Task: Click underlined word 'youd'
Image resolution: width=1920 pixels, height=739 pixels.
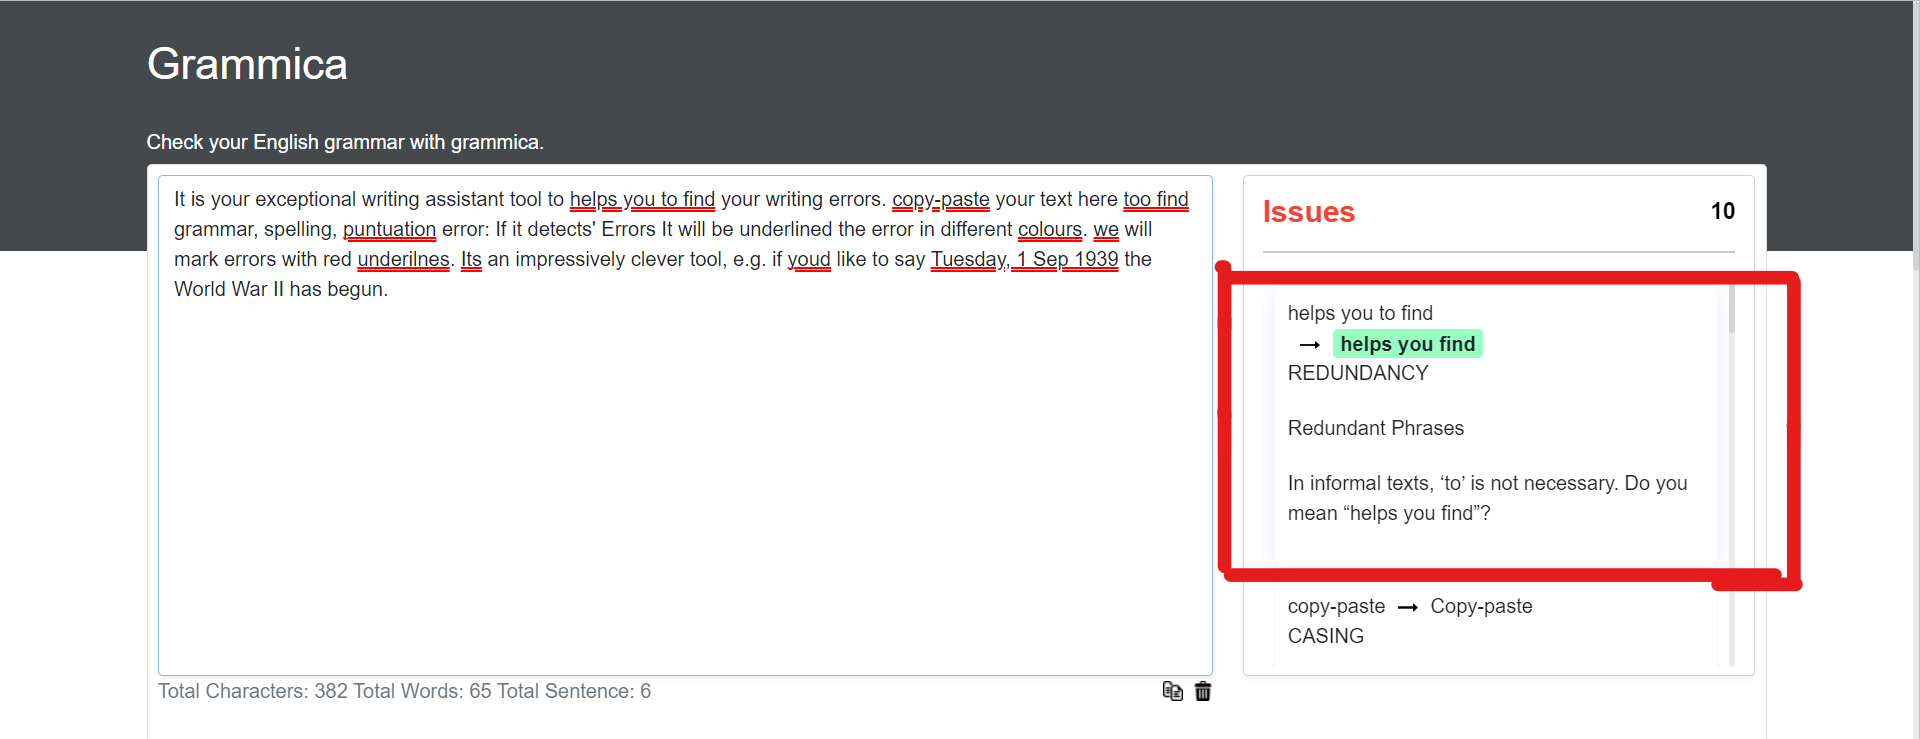Action: tap(809, 259)
